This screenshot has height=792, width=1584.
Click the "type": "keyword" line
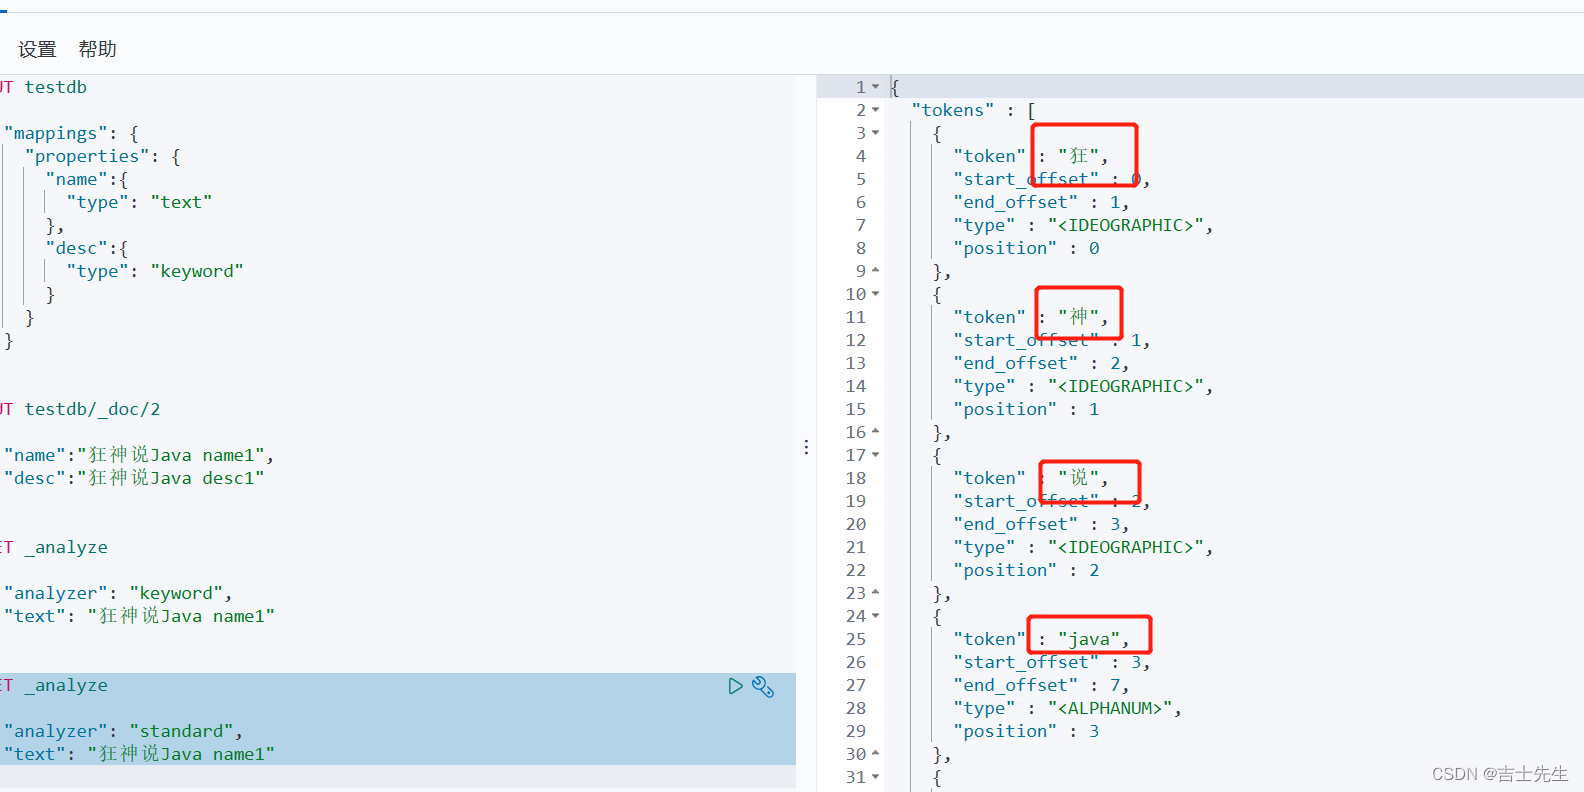coord(155,271)
